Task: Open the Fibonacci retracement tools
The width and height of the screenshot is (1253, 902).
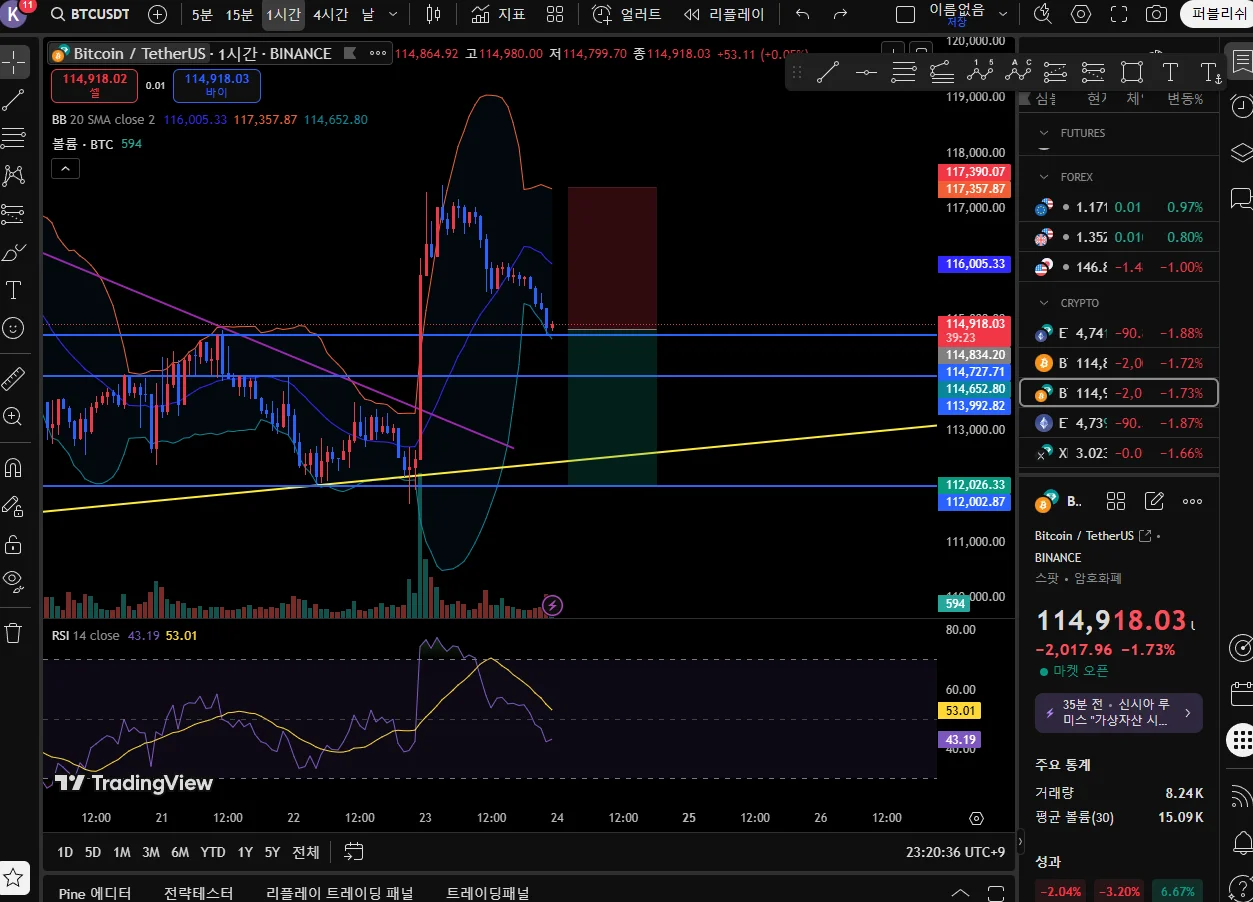Action: click(x=14, y=137)
